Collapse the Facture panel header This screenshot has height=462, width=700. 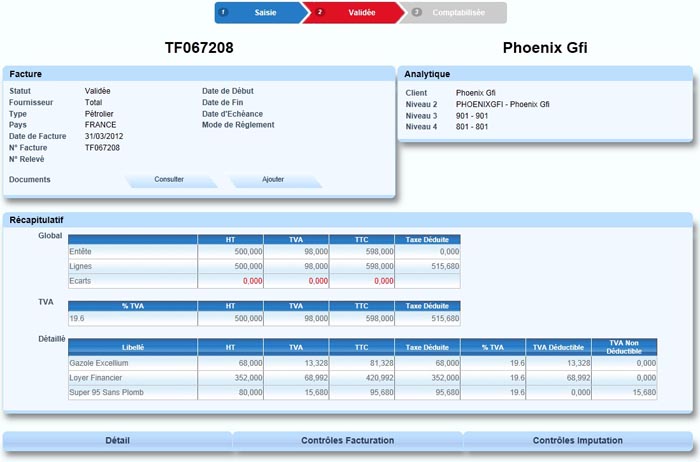click(x=198, y=74)
